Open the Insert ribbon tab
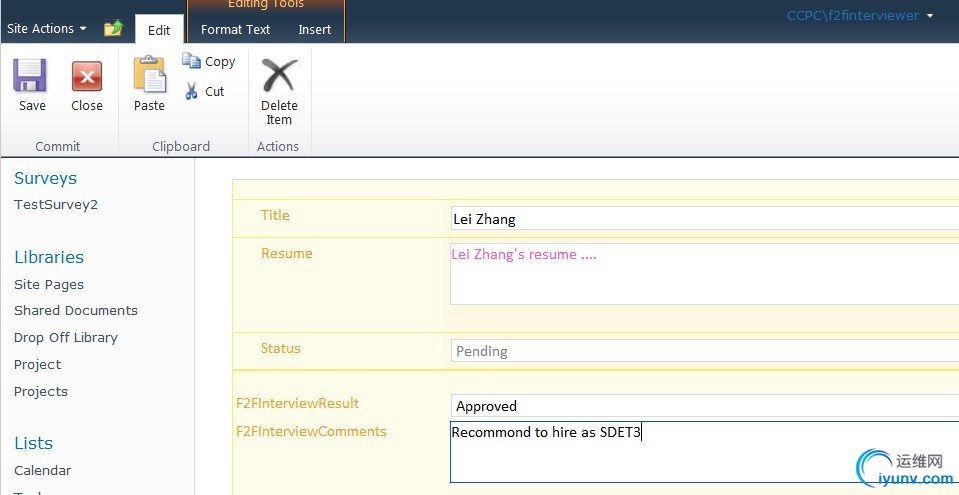The width and height of the screenshot is (959, 495). [314, 29]
